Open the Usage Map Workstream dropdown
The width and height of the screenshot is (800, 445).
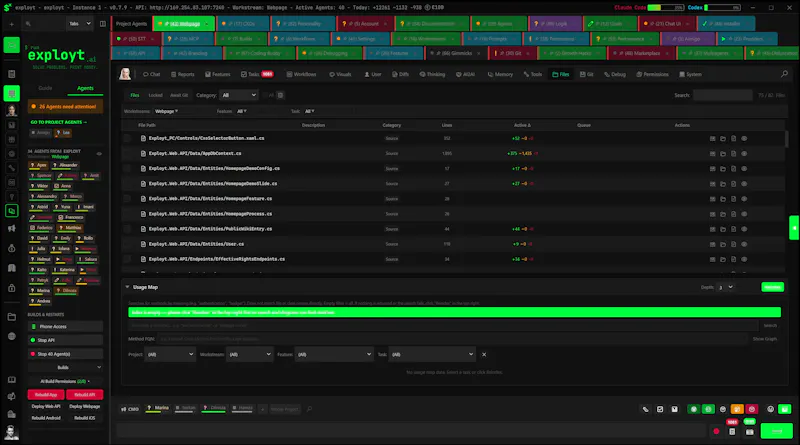pos(249,354)
